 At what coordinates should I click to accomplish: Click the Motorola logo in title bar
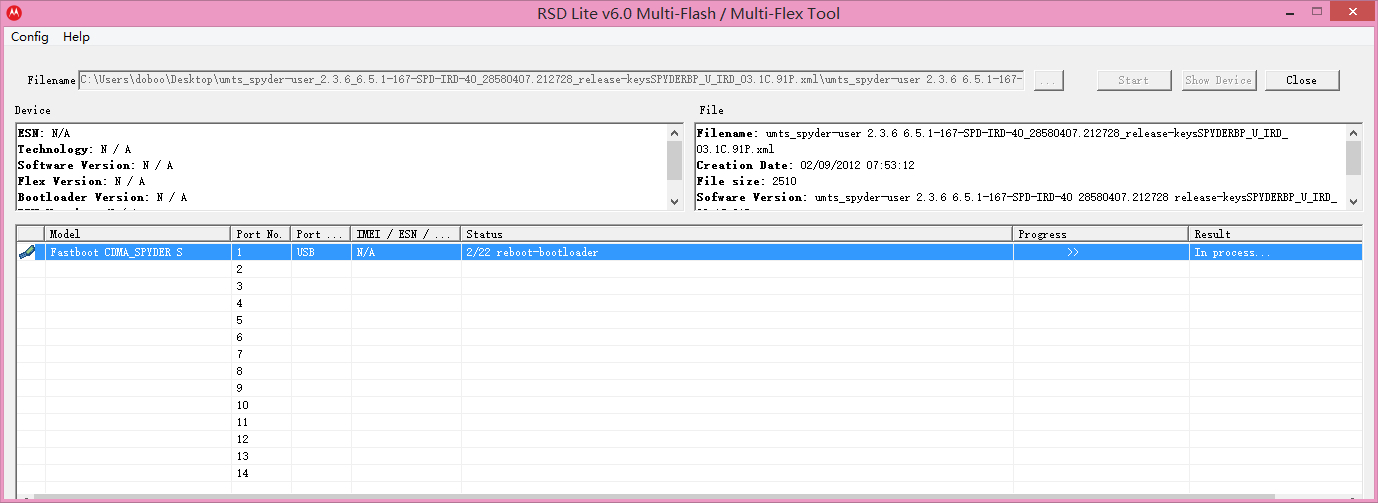[x=13, y=12]
